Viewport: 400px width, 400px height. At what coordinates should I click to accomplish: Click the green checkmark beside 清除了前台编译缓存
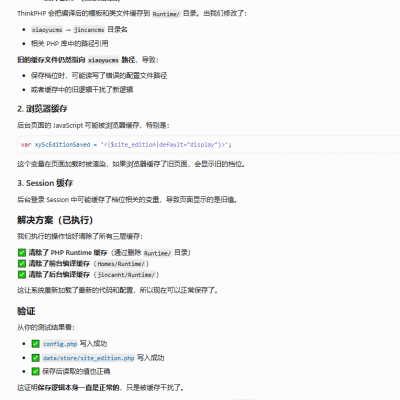(22, 263)
